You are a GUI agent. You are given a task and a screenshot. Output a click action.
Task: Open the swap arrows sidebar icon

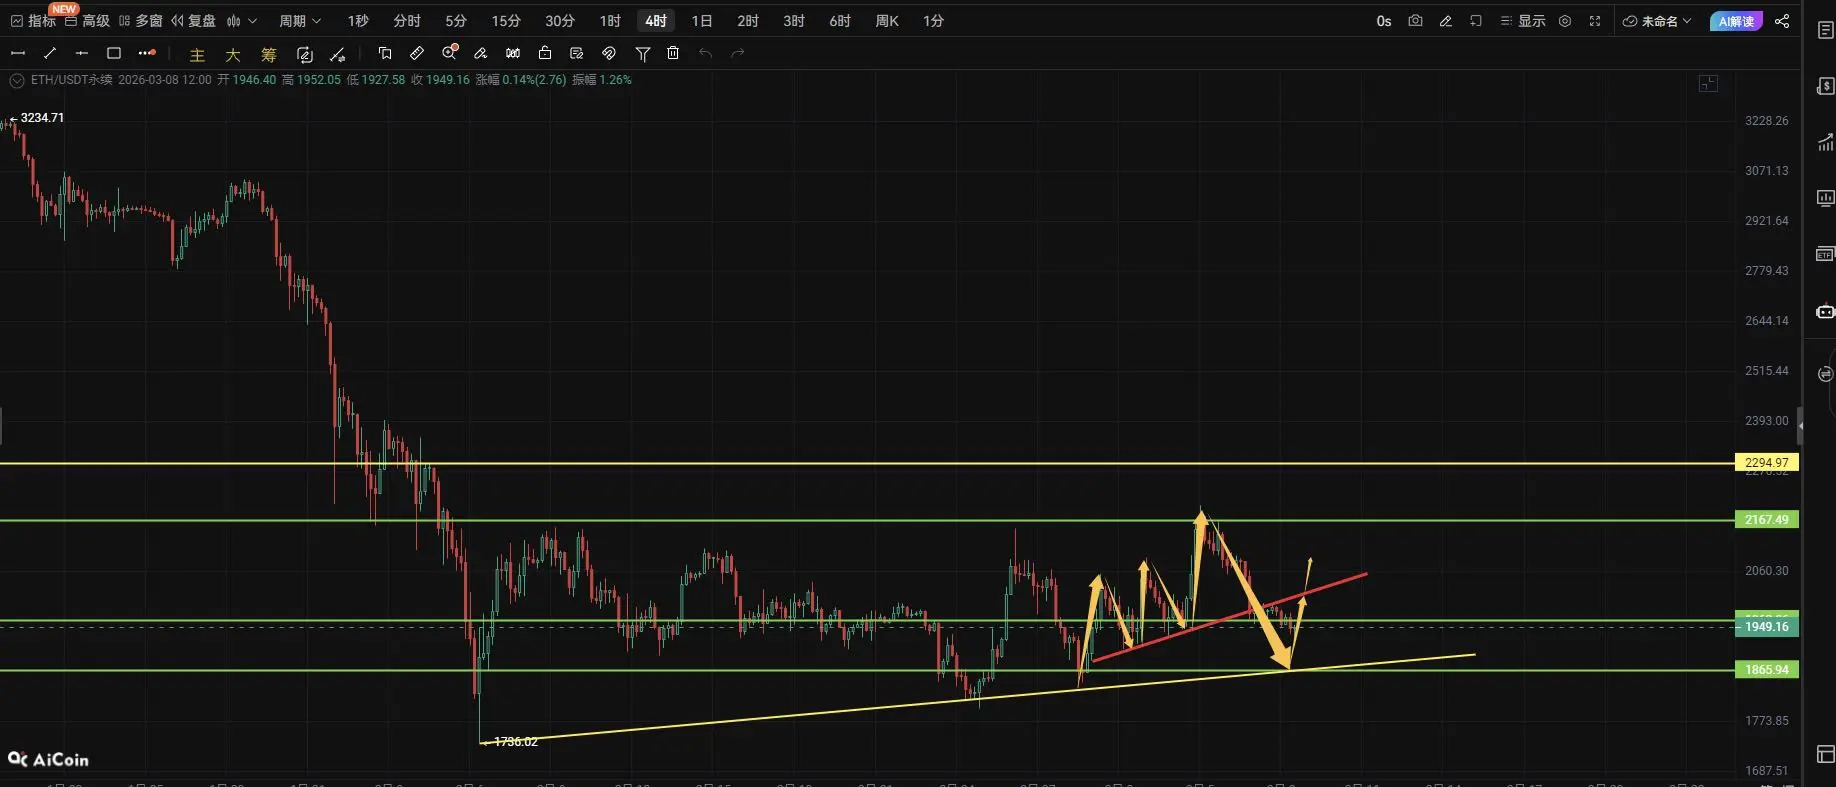tap(1825, 374)
